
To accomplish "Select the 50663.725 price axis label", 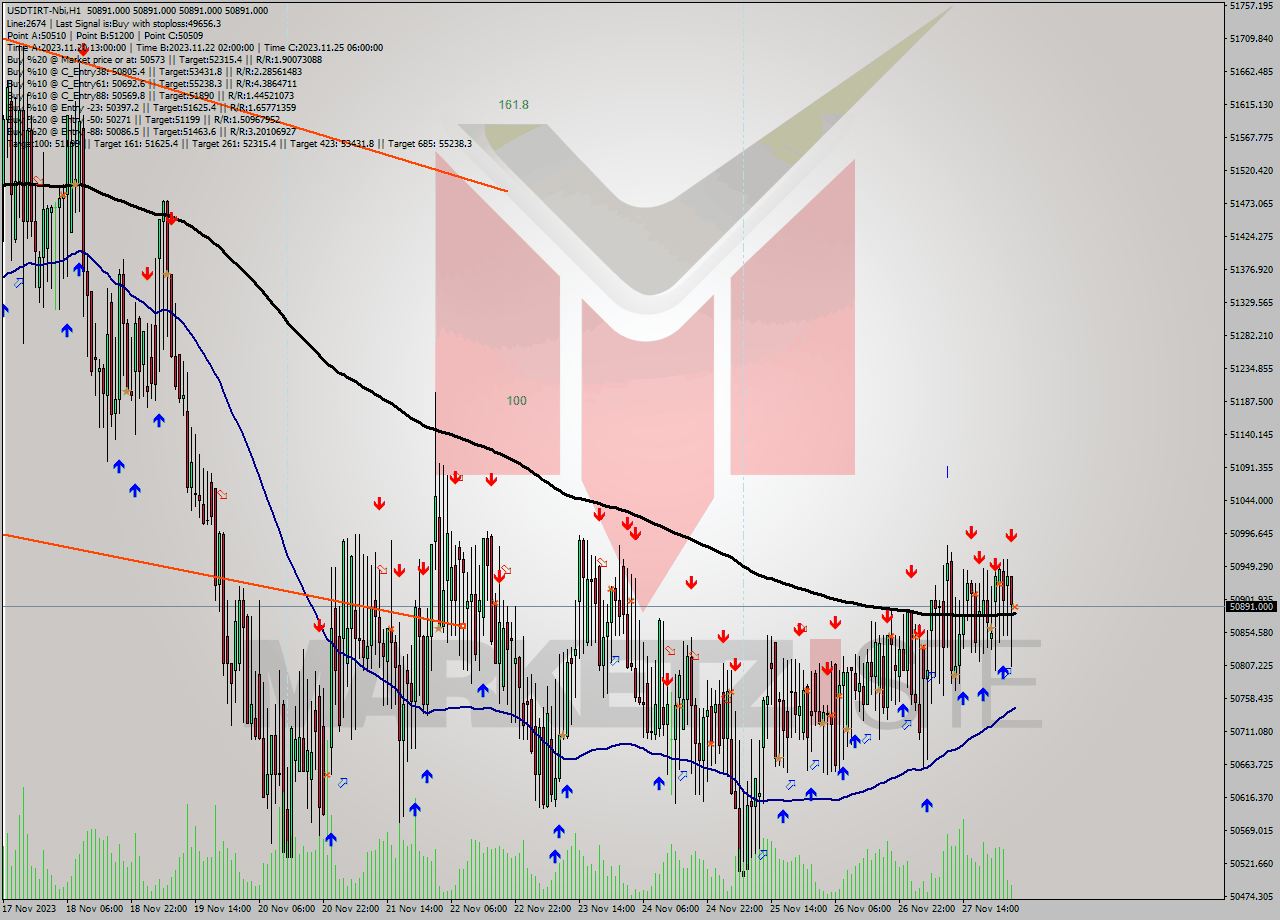I will pos(1251,764).
